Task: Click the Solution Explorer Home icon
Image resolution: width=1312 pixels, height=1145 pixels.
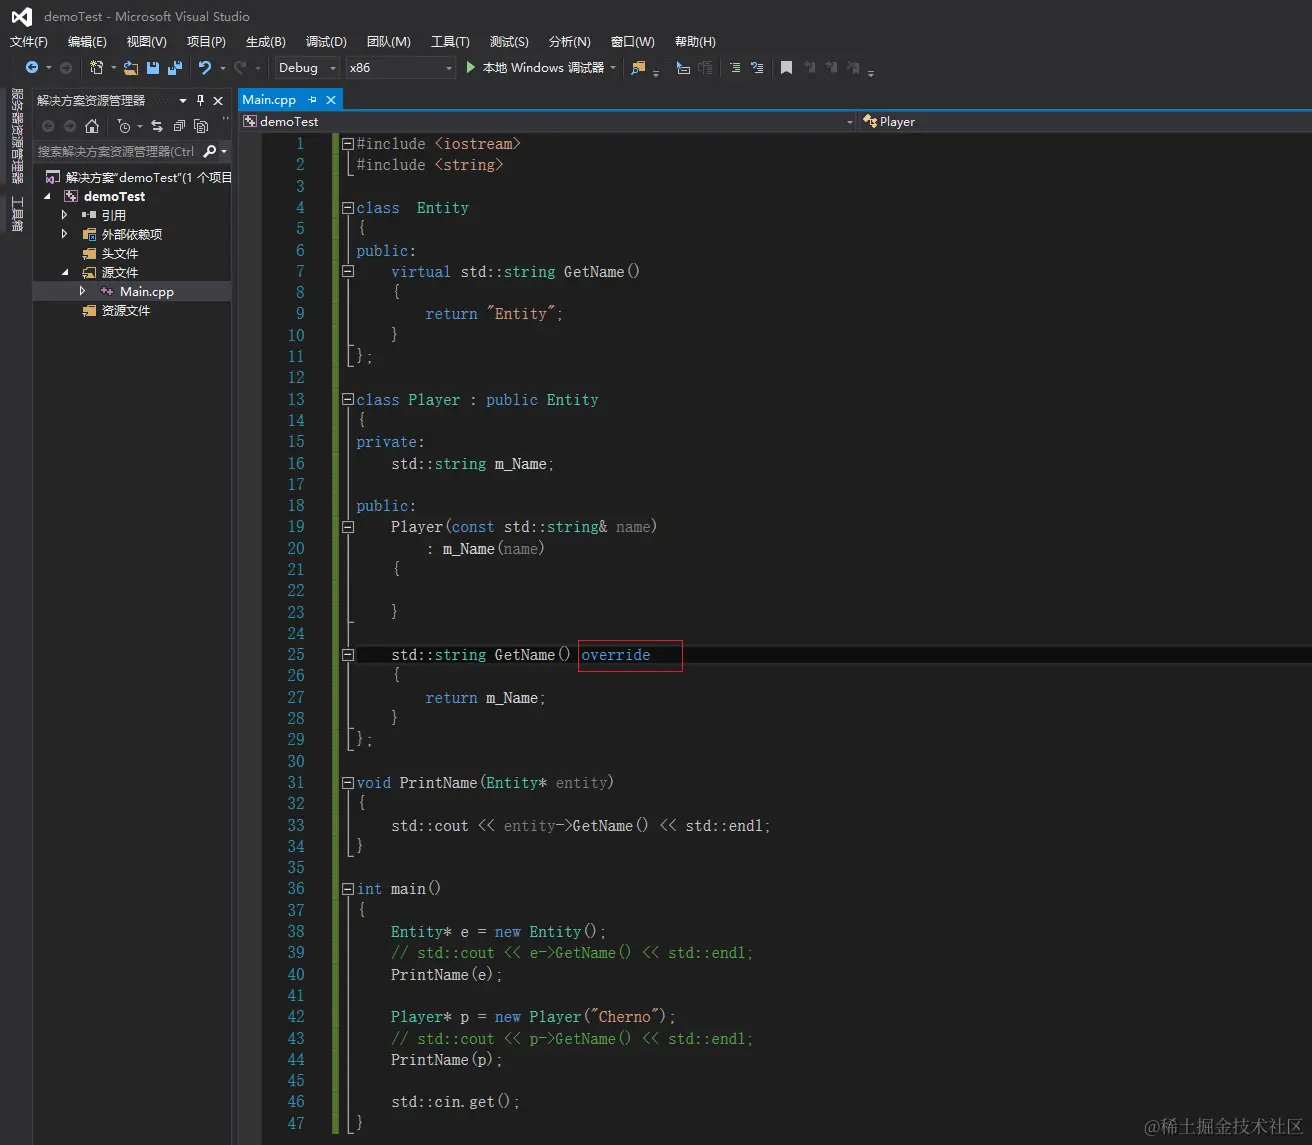Action: coord(92,126)
